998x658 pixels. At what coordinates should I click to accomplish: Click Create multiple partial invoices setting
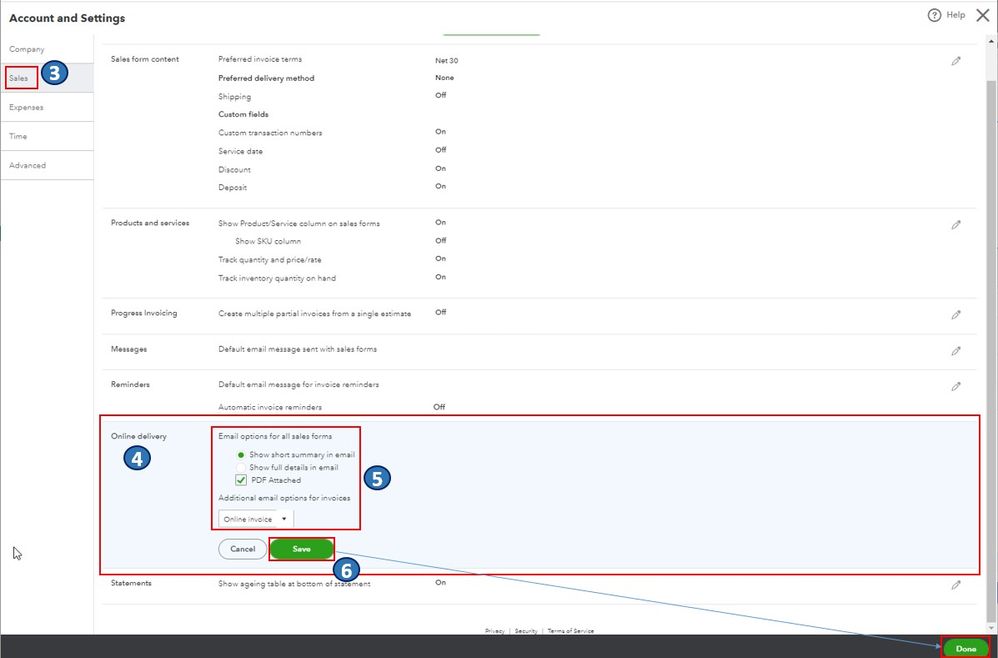point(314,314)
